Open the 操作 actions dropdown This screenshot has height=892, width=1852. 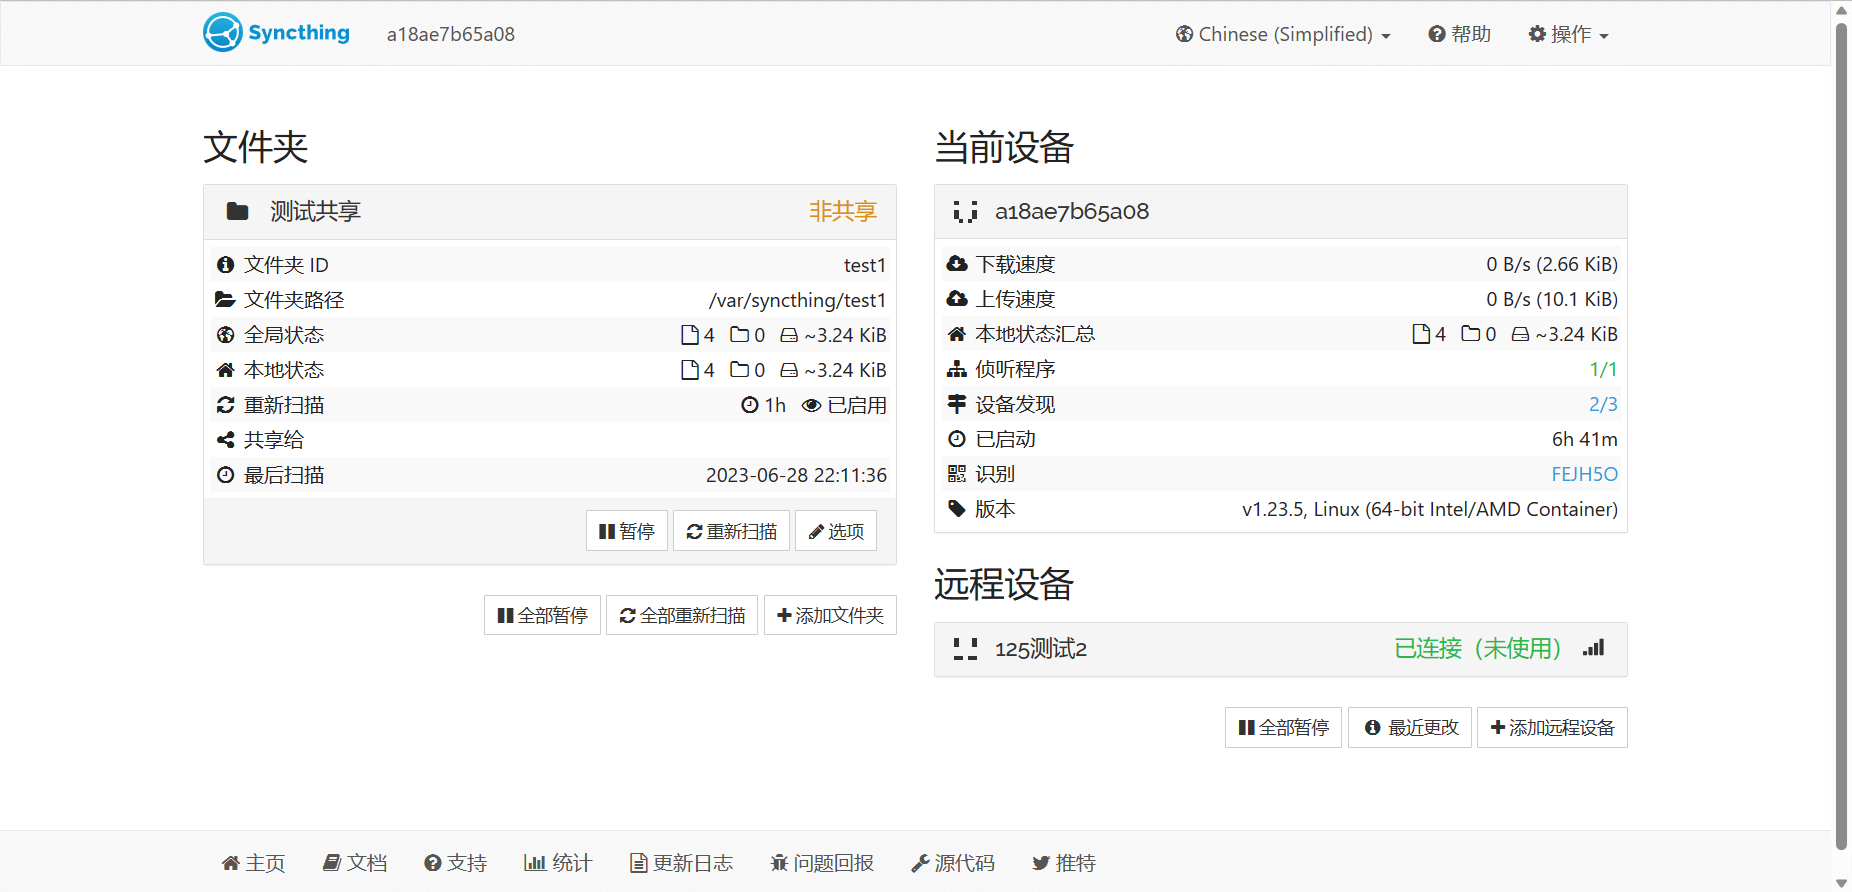pyautogui.click(x=1568, y=34)
